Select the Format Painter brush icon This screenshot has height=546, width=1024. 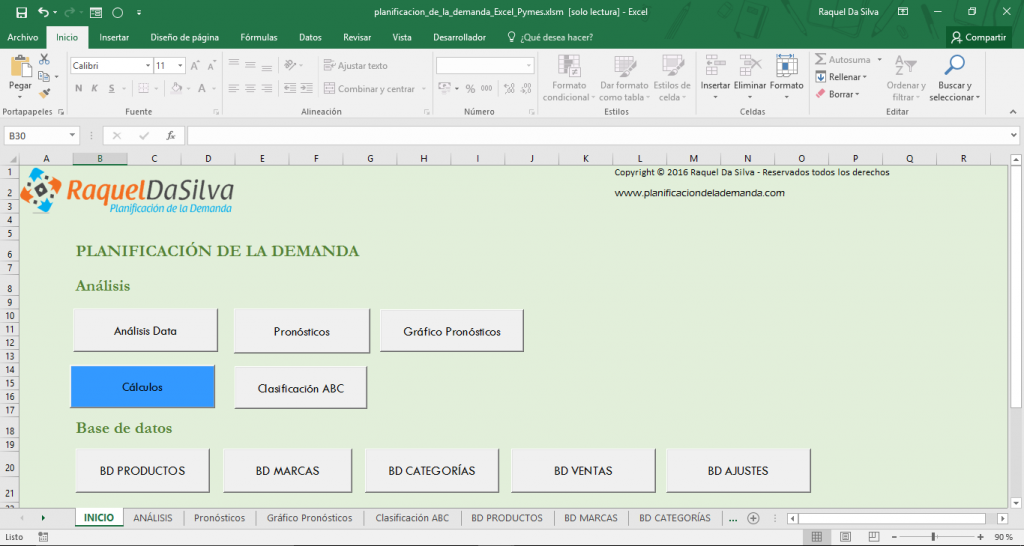point(44,93)
